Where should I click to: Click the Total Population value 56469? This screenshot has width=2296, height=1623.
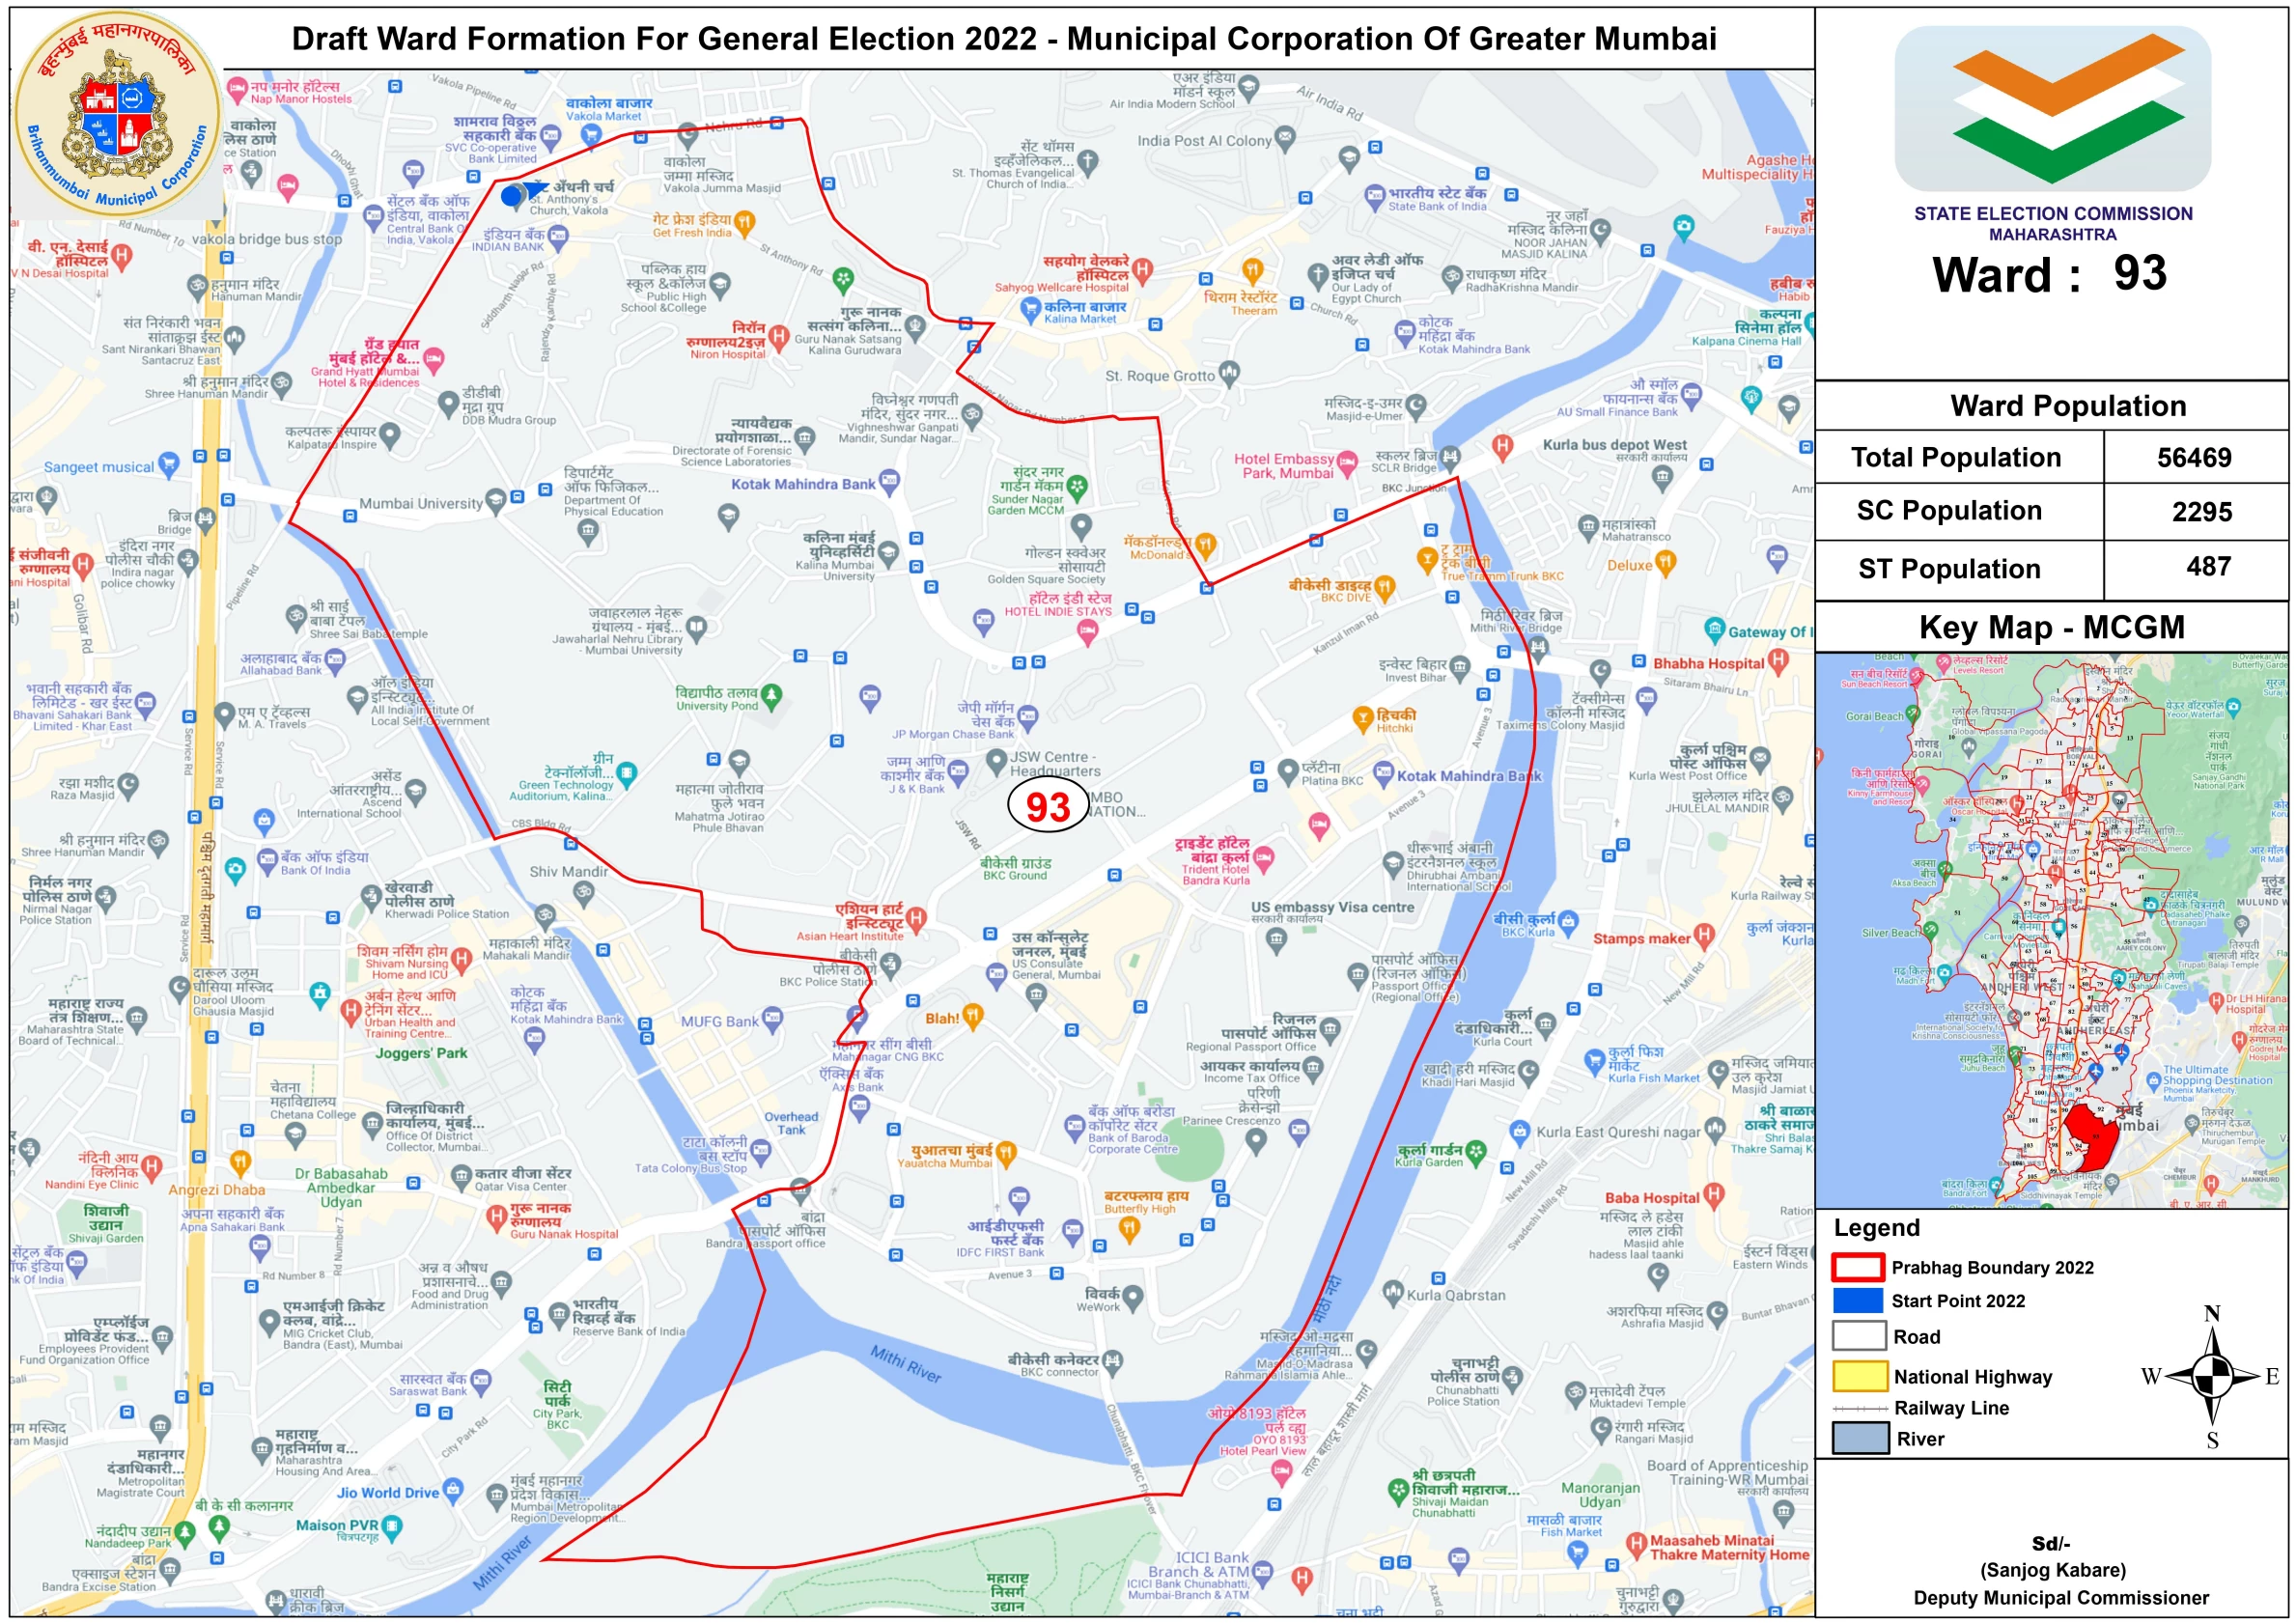tap(2193, 457)
